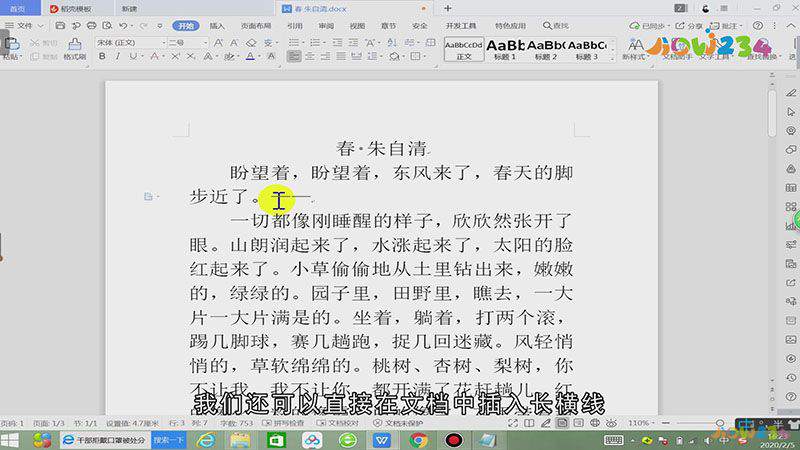Open the font size combo box
The image size is (800, 450).
(x=188, y=43)
